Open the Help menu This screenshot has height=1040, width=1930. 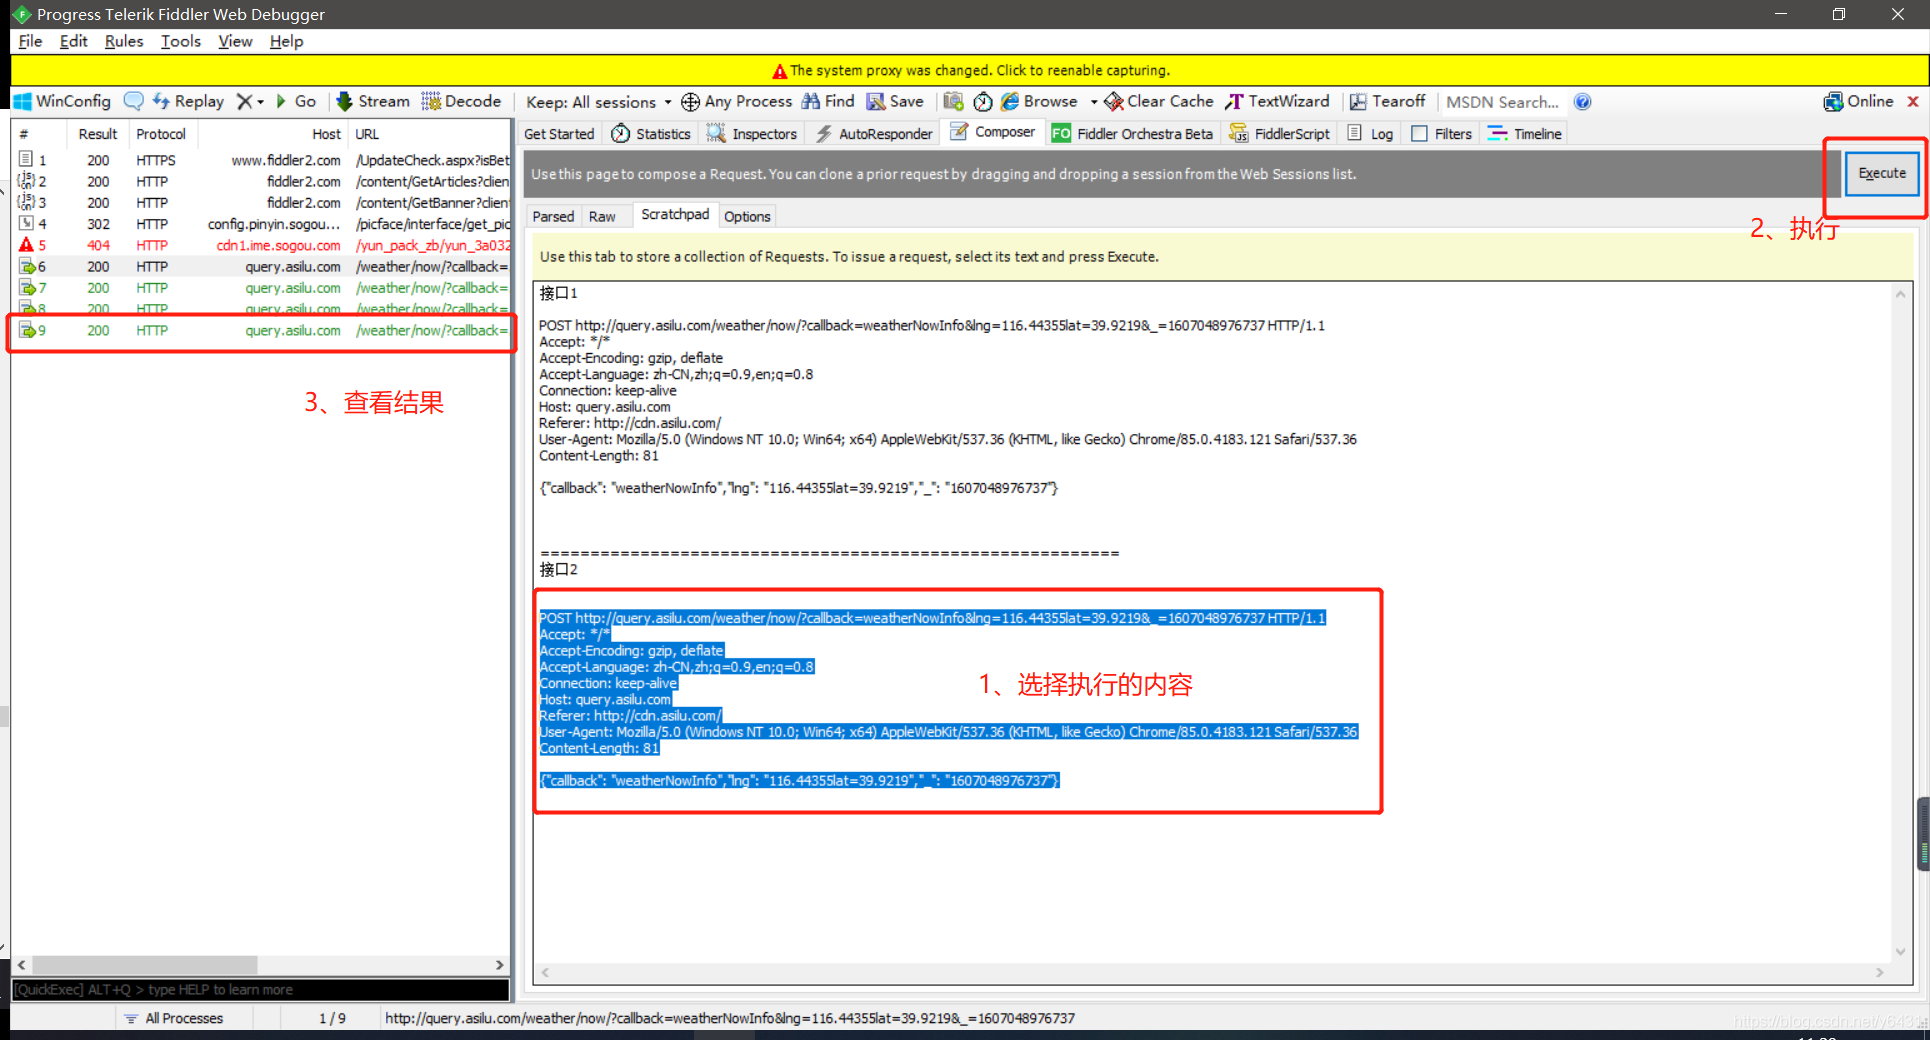pyautogui.click(x=286, y=41)
